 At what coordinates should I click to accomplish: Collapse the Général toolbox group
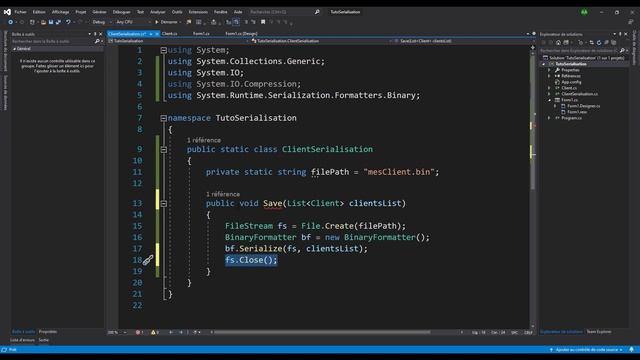(14, 49)
